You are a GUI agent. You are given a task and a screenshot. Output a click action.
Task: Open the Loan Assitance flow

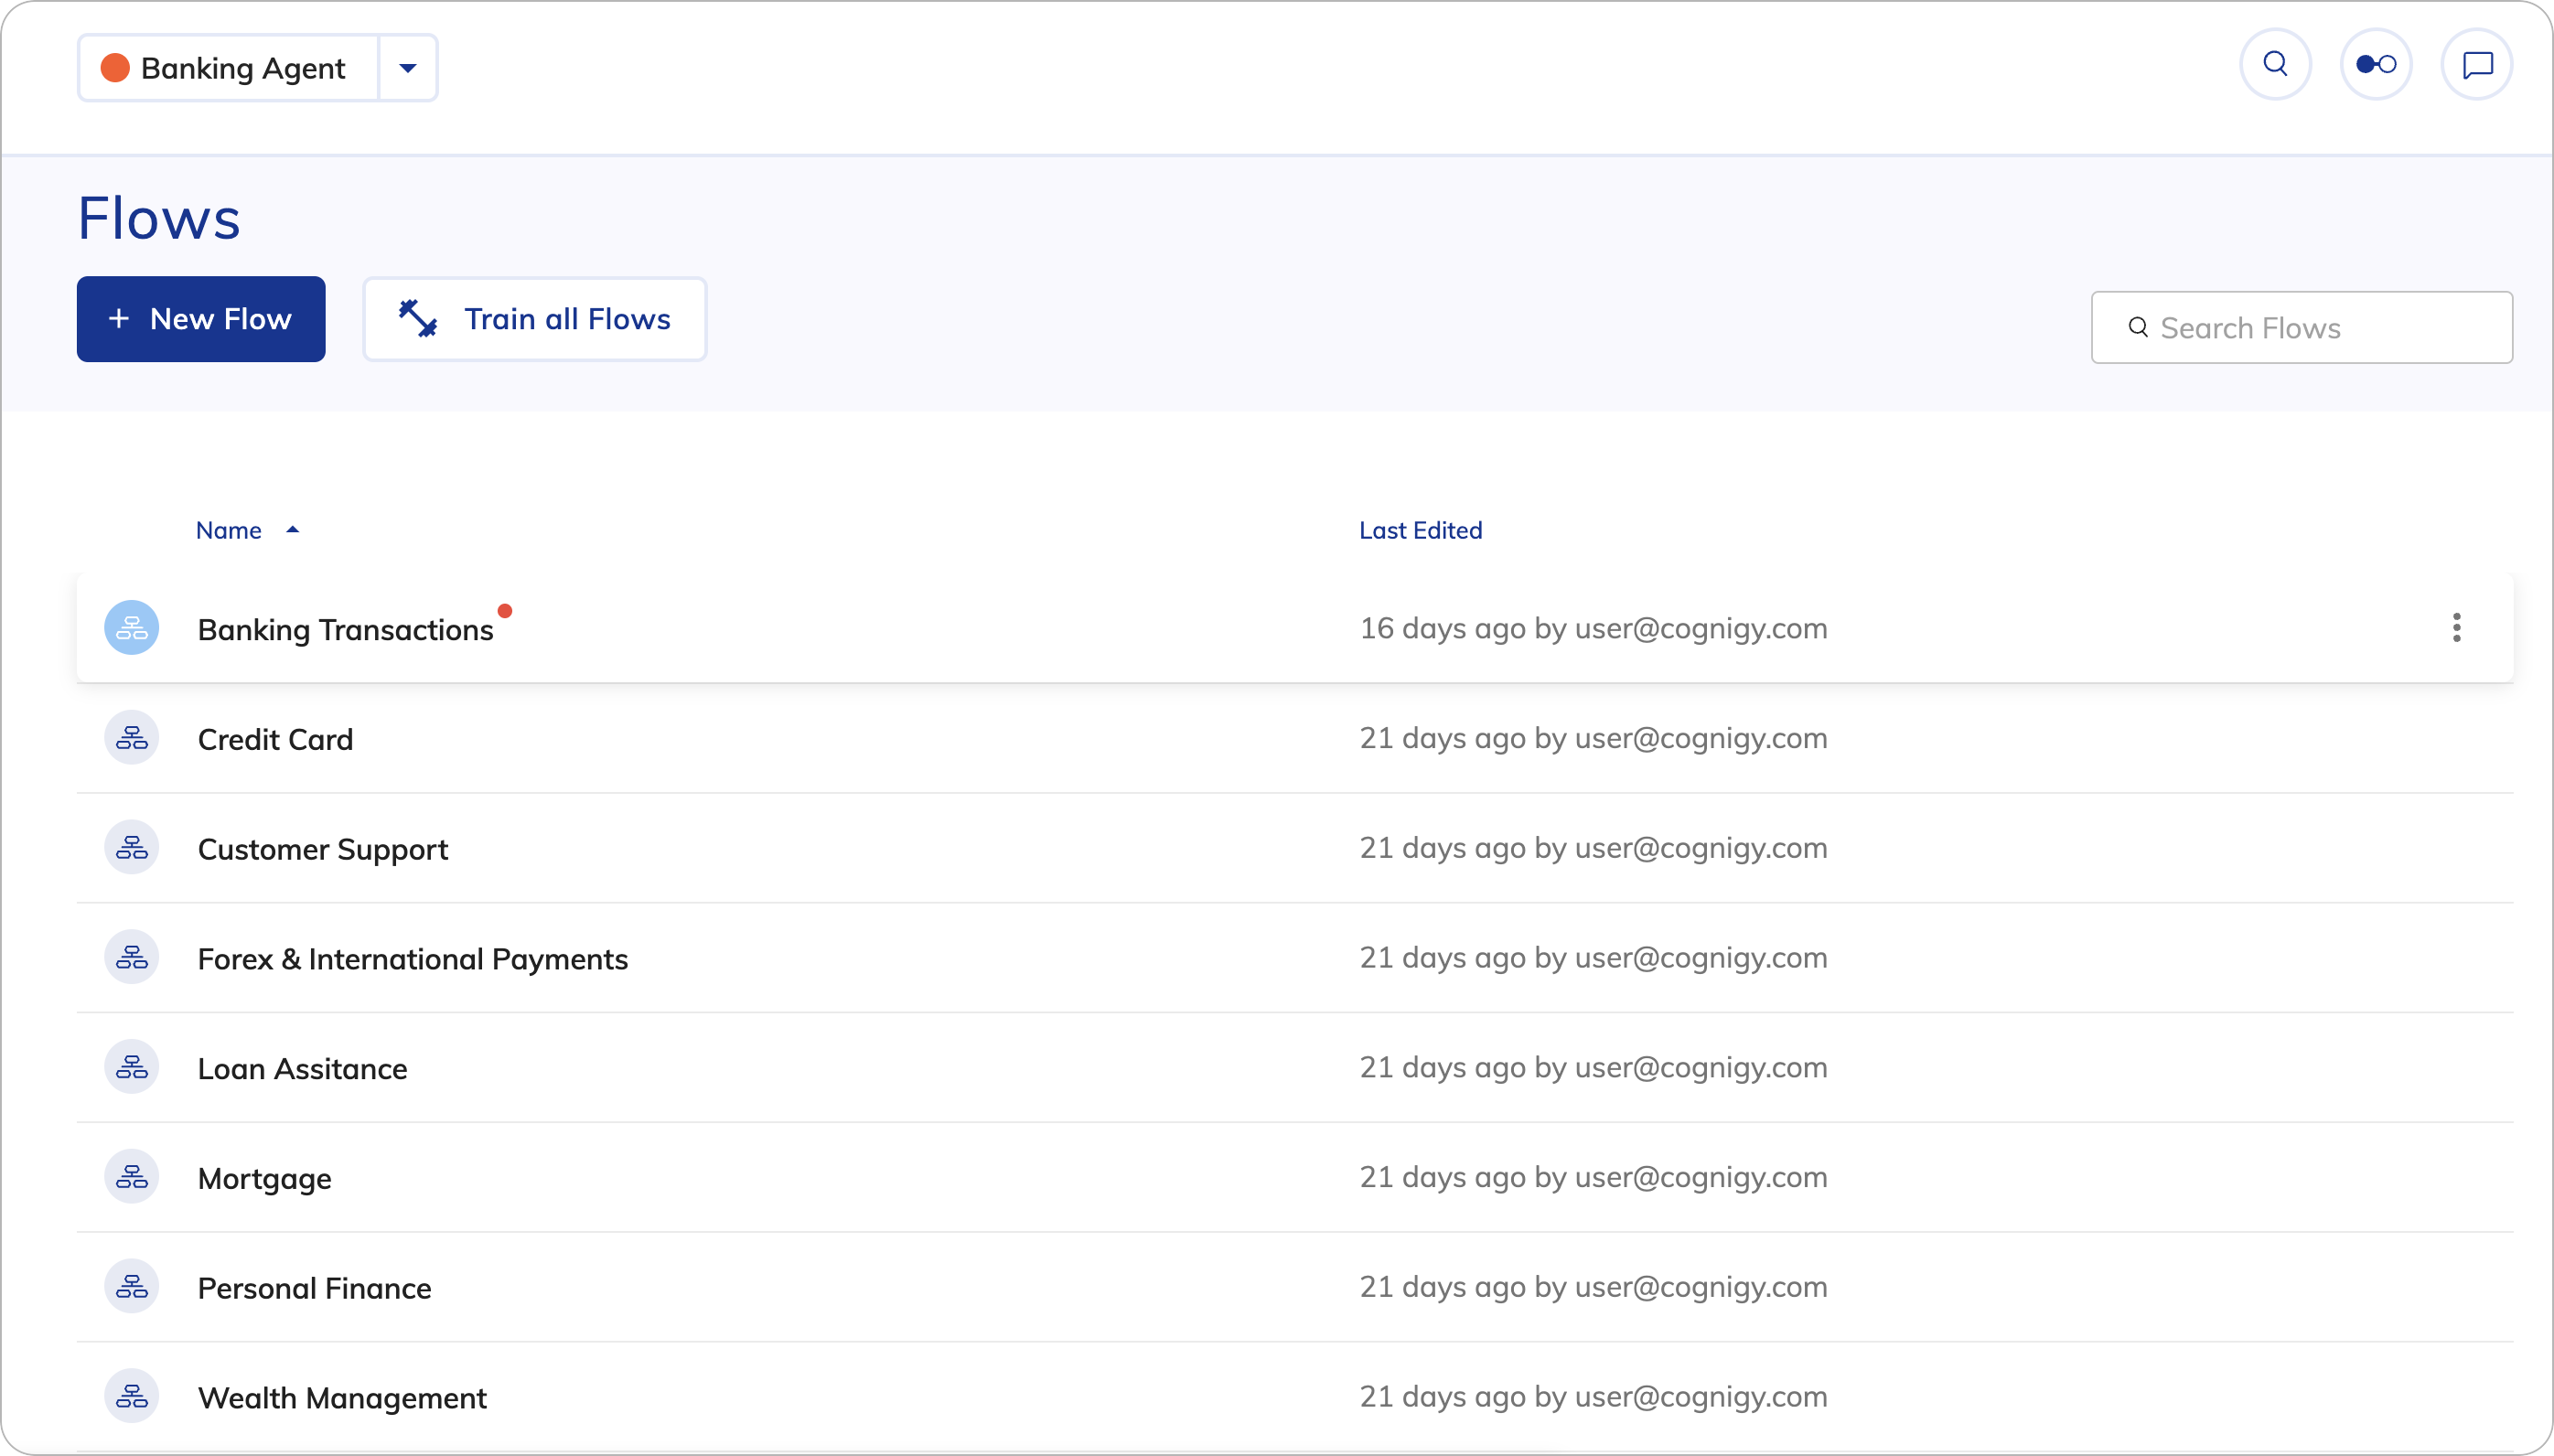tap(302, 1069)
